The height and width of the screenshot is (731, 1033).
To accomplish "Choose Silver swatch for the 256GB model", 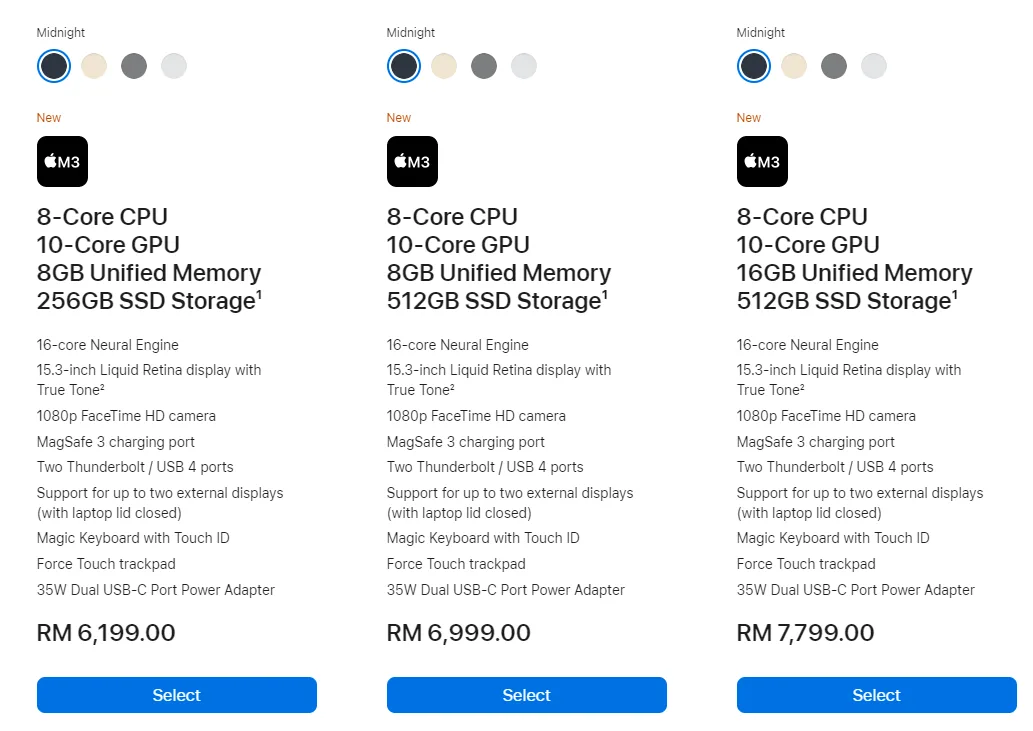I will 174,66.
